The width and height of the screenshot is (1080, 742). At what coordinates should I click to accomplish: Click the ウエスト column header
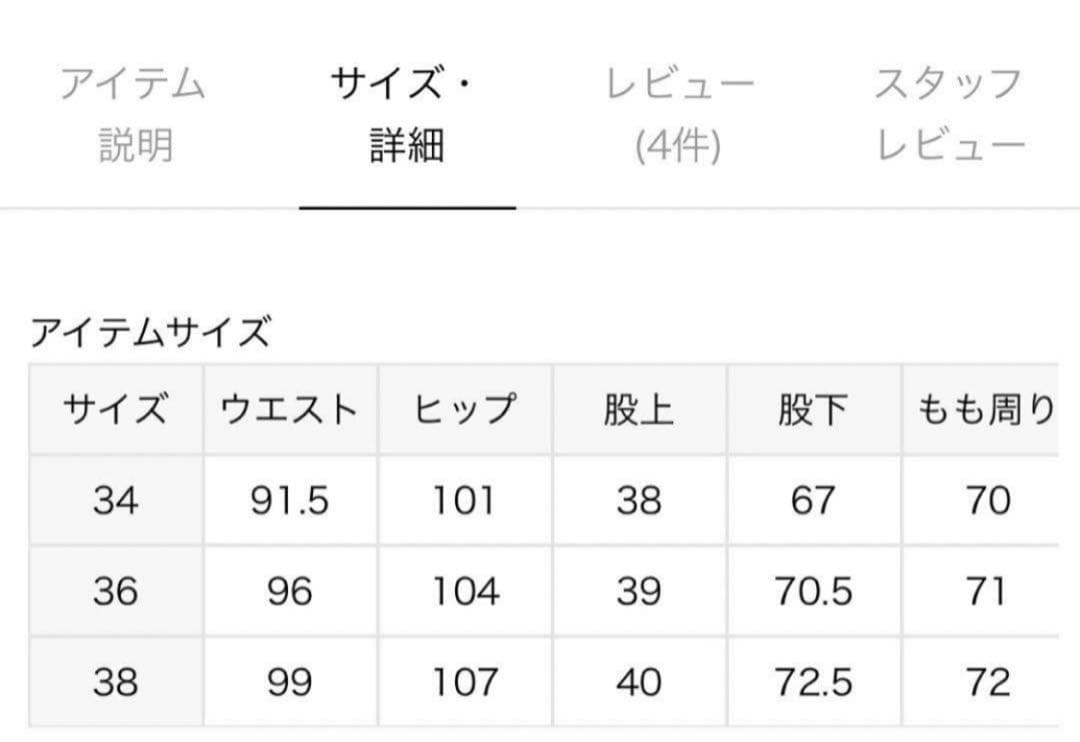[x=288, y=407]
